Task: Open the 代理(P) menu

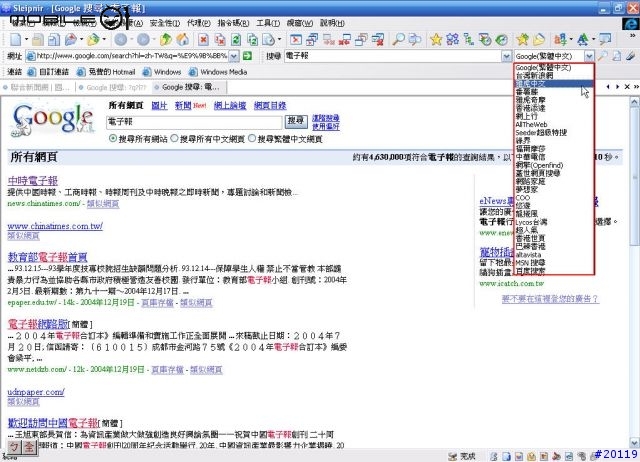Action: 199,23
